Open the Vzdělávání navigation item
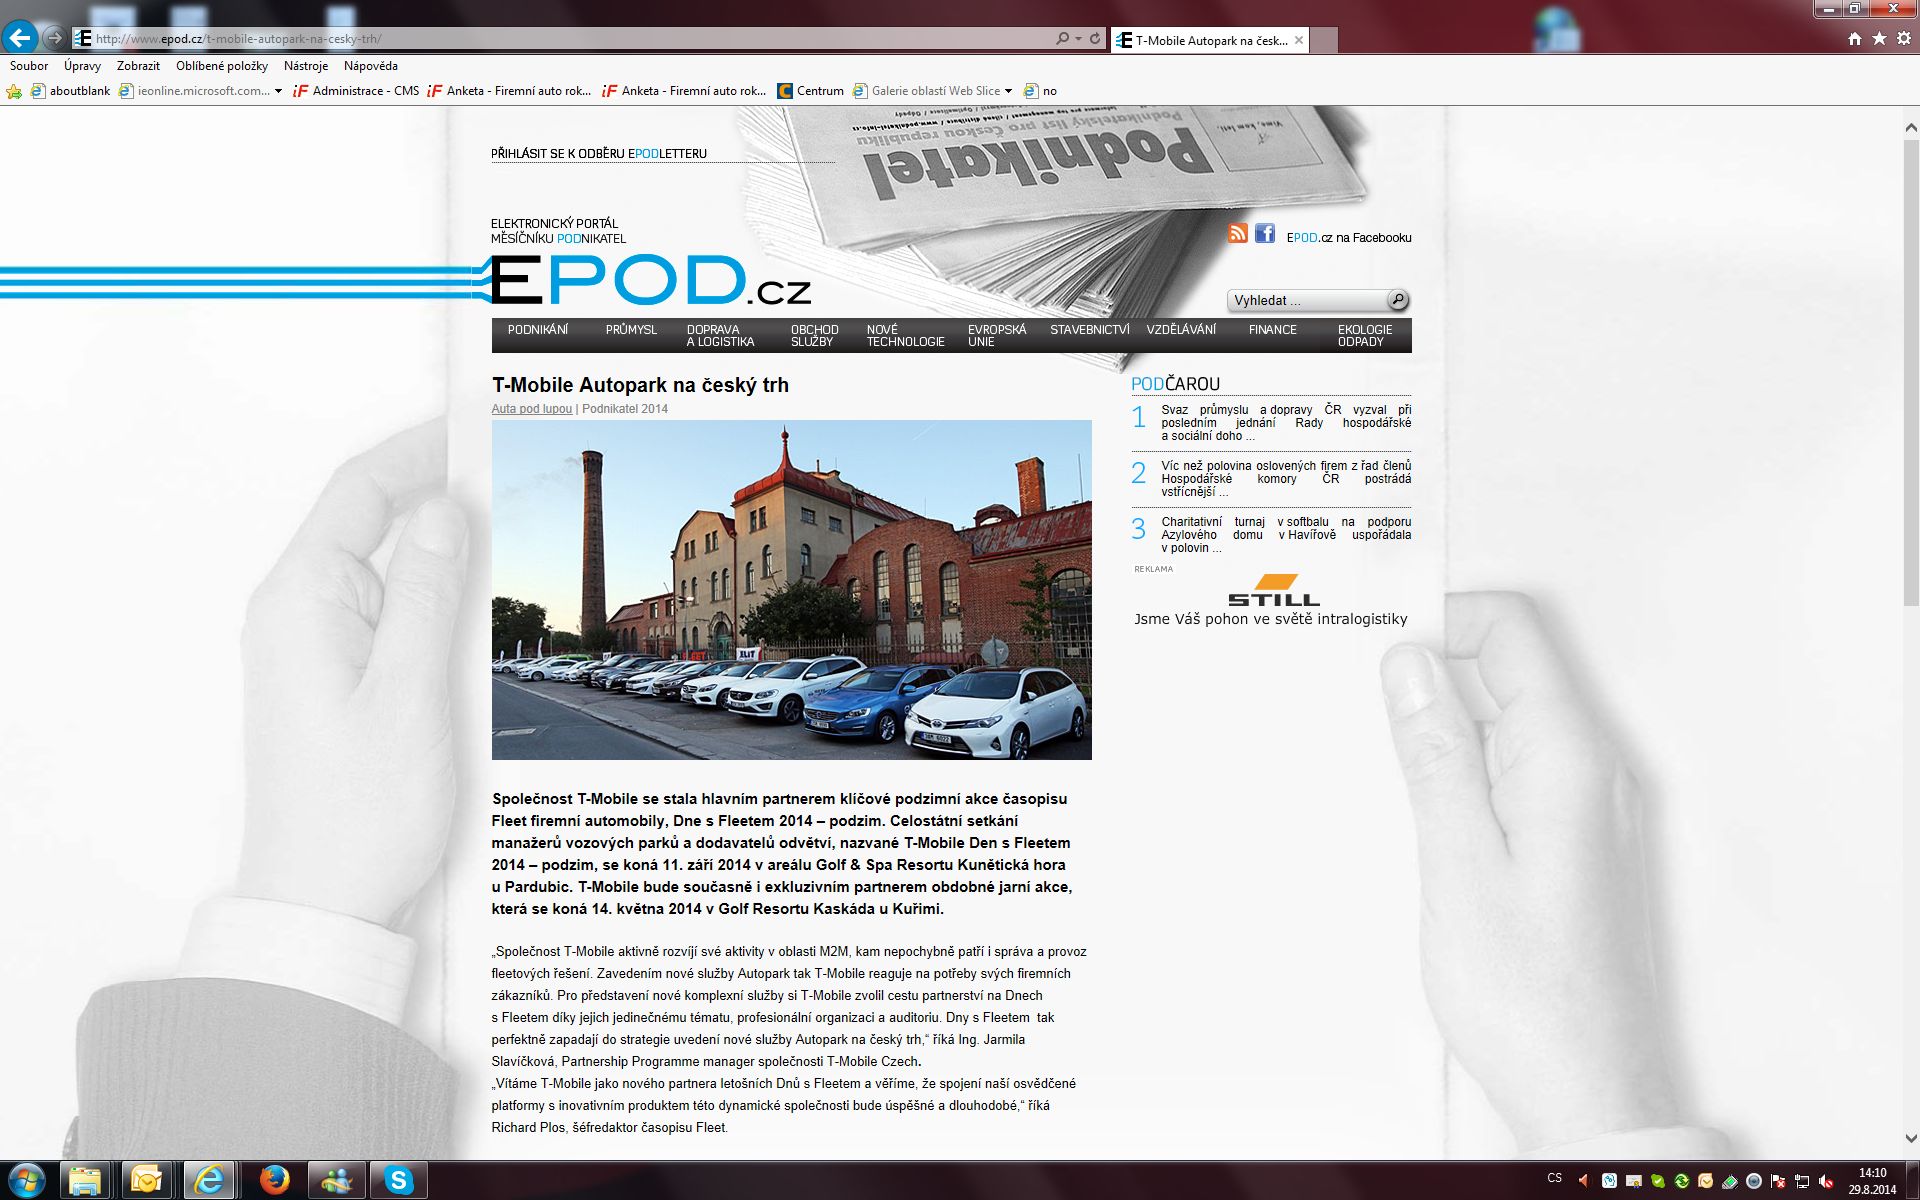 (1181, 330)
